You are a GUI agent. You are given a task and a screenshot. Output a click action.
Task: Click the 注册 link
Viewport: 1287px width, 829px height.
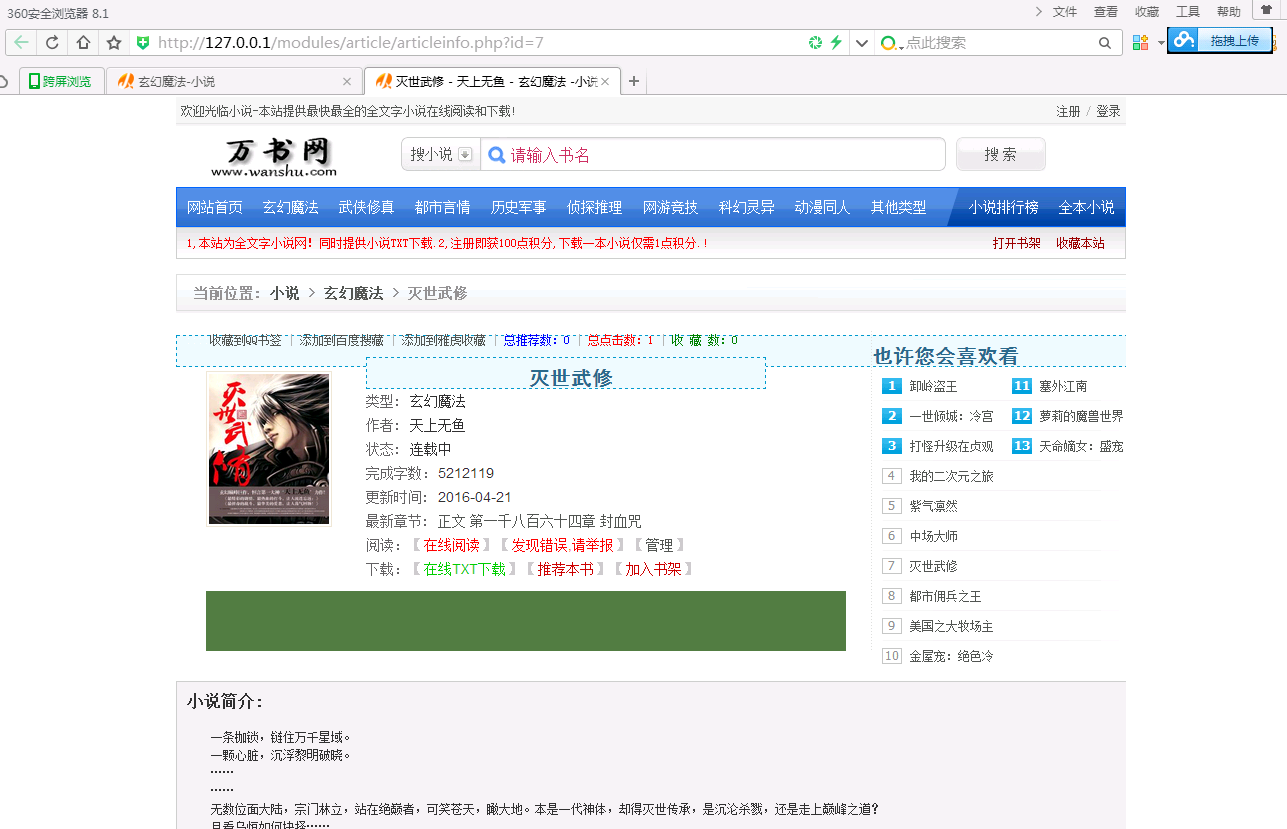click(x=1068, y=111)
